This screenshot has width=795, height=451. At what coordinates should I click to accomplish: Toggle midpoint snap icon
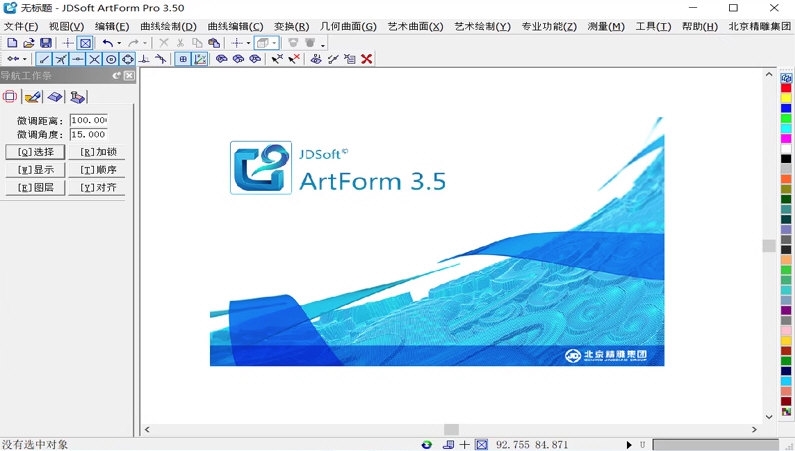(x=78, y=59)
